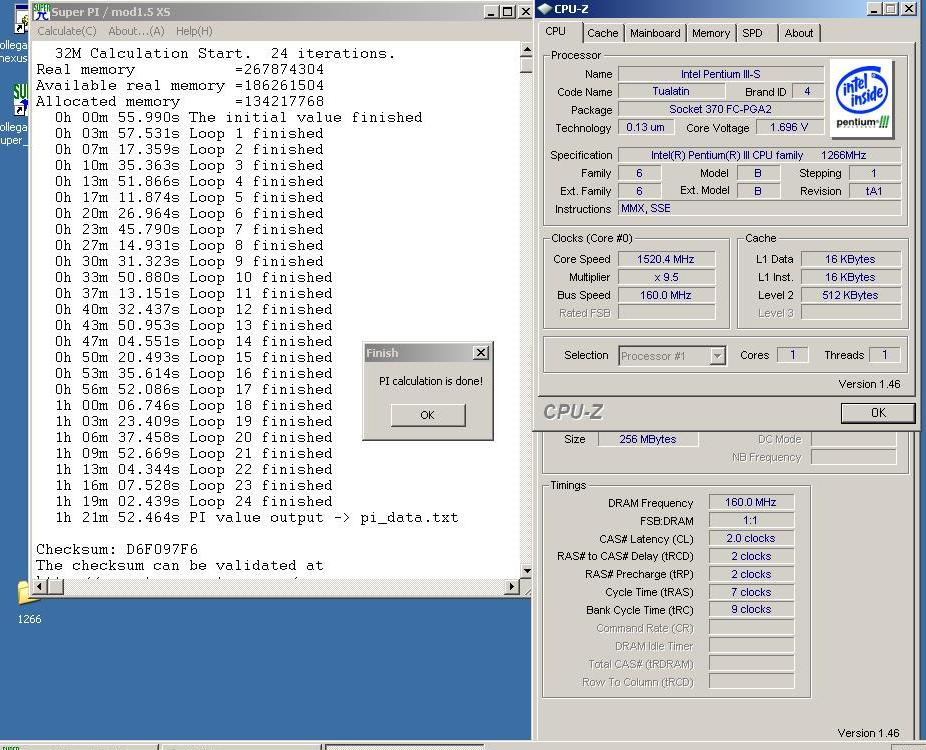Screen dimensions: 926x750
Task: Click the Loop 24 finished line in Super PI
Action: pyautogui.click(x=194, y=501)
